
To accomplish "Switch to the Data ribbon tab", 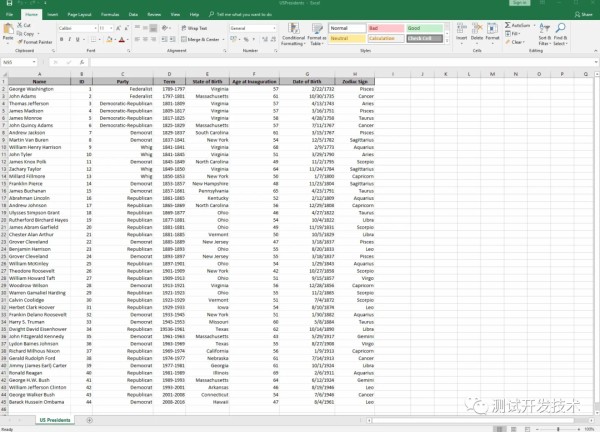I will coord(133,15).
